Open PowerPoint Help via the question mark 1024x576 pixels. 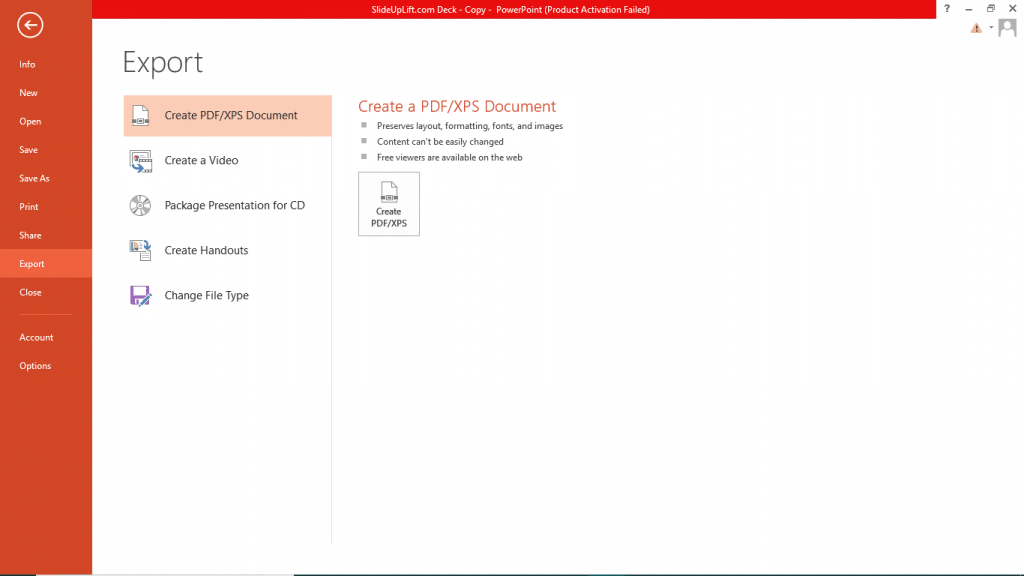click(x=946, y=8)
